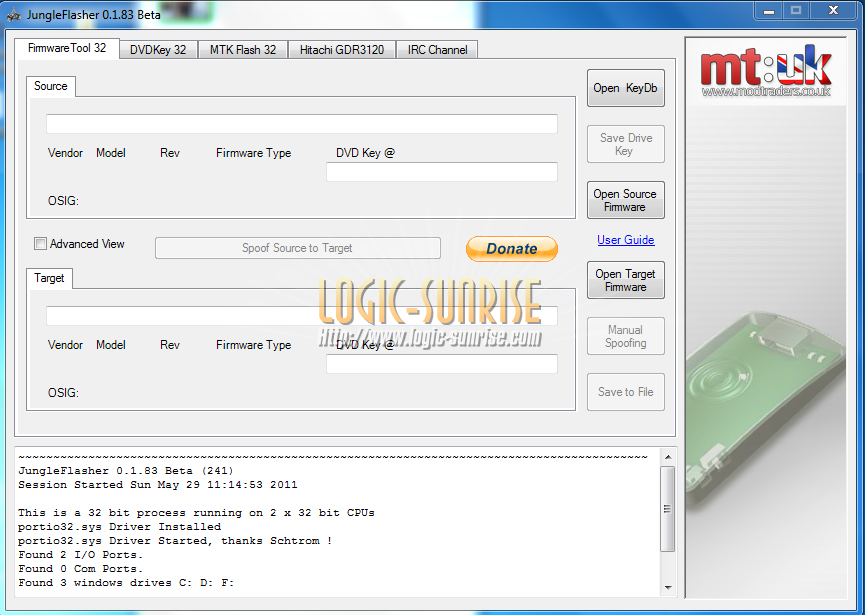The width and height of the screenshot is (865, 615).
Task: Click the '32 bit process running' log line
Action: tap(196, 513)
